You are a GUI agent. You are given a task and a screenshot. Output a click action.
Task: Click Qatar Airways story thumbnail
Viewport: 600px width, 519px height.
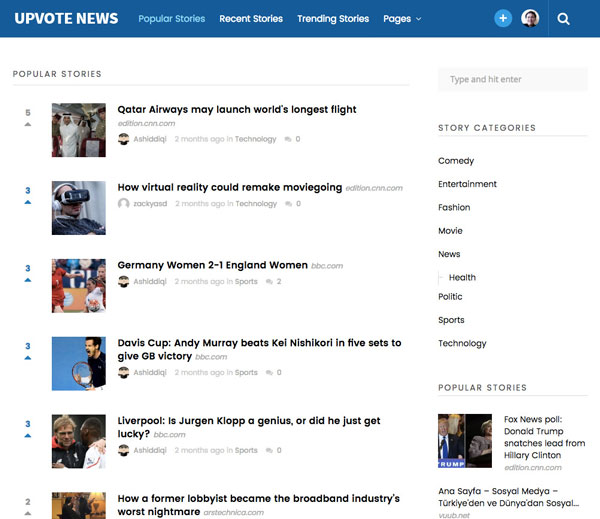(x=79, y=130)
